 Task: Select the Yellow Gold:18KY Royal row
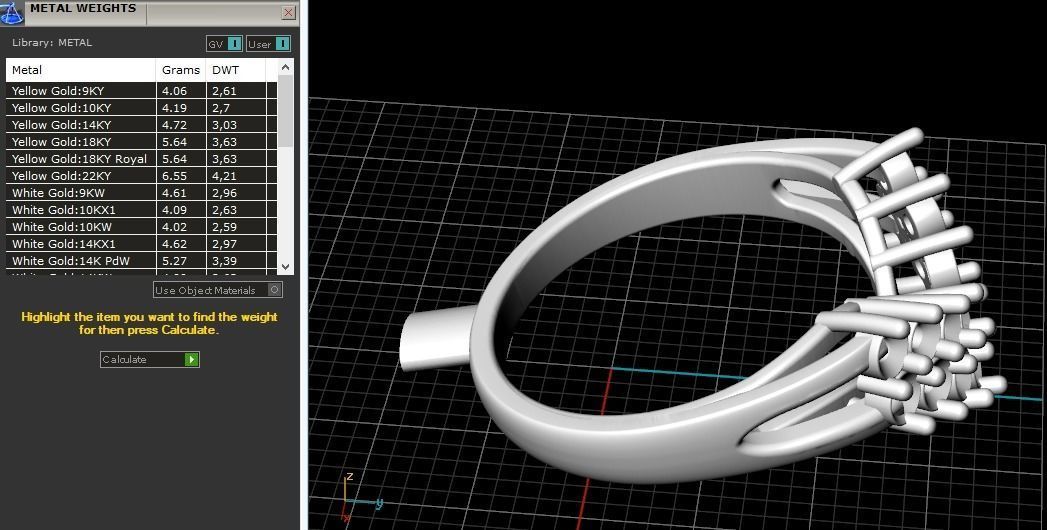tap(142, 159)
